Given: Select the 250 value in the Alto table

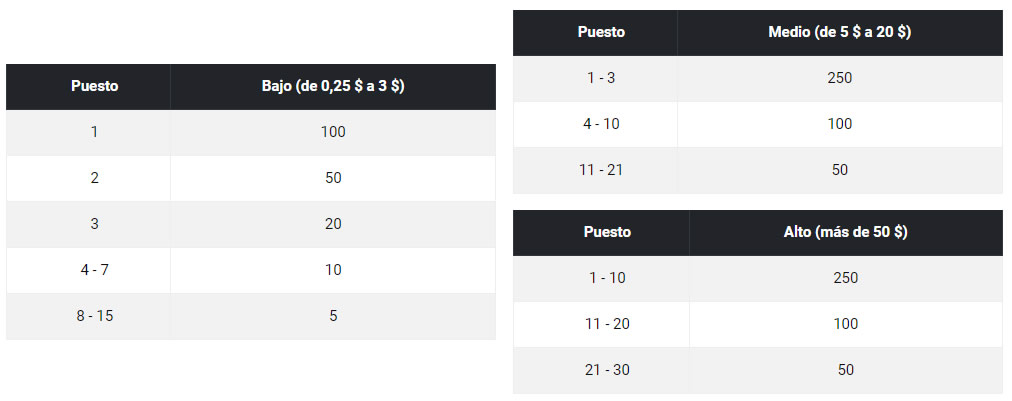Looking at the screenshot, I should tap(845, 278).
